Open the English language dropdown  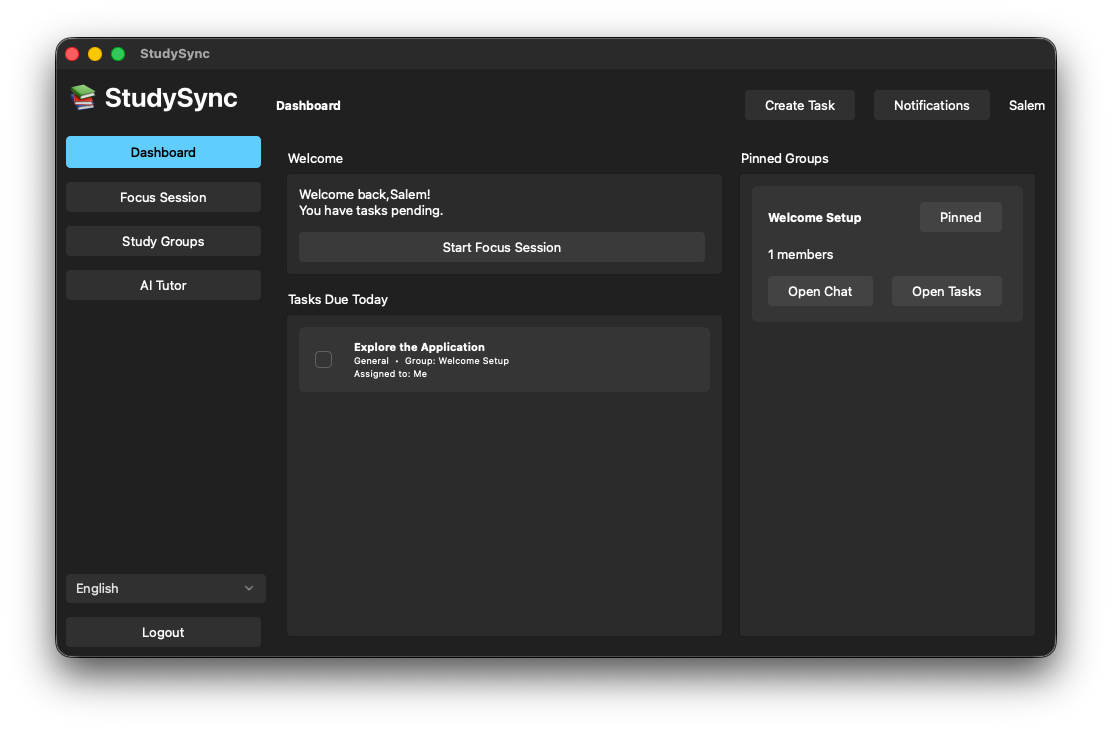click(165, 588)
